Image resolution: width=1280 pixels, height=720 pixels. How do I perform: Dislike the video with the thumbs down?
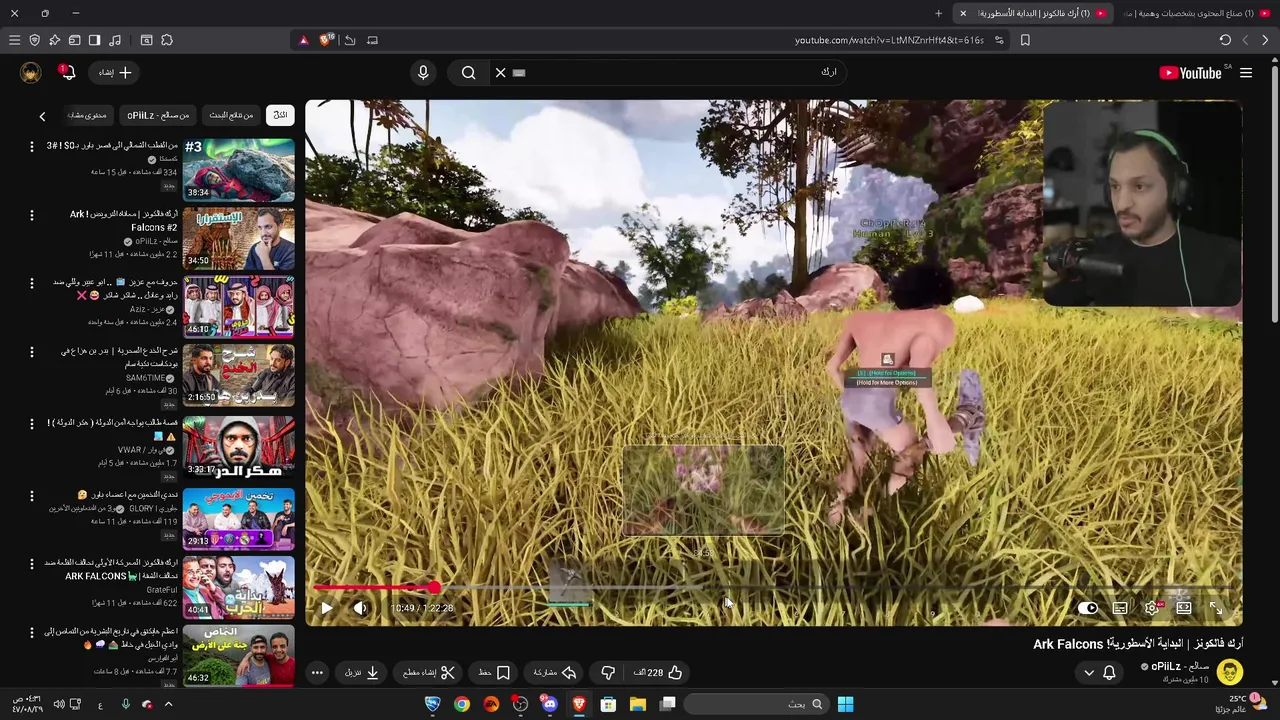click(608, 673)
